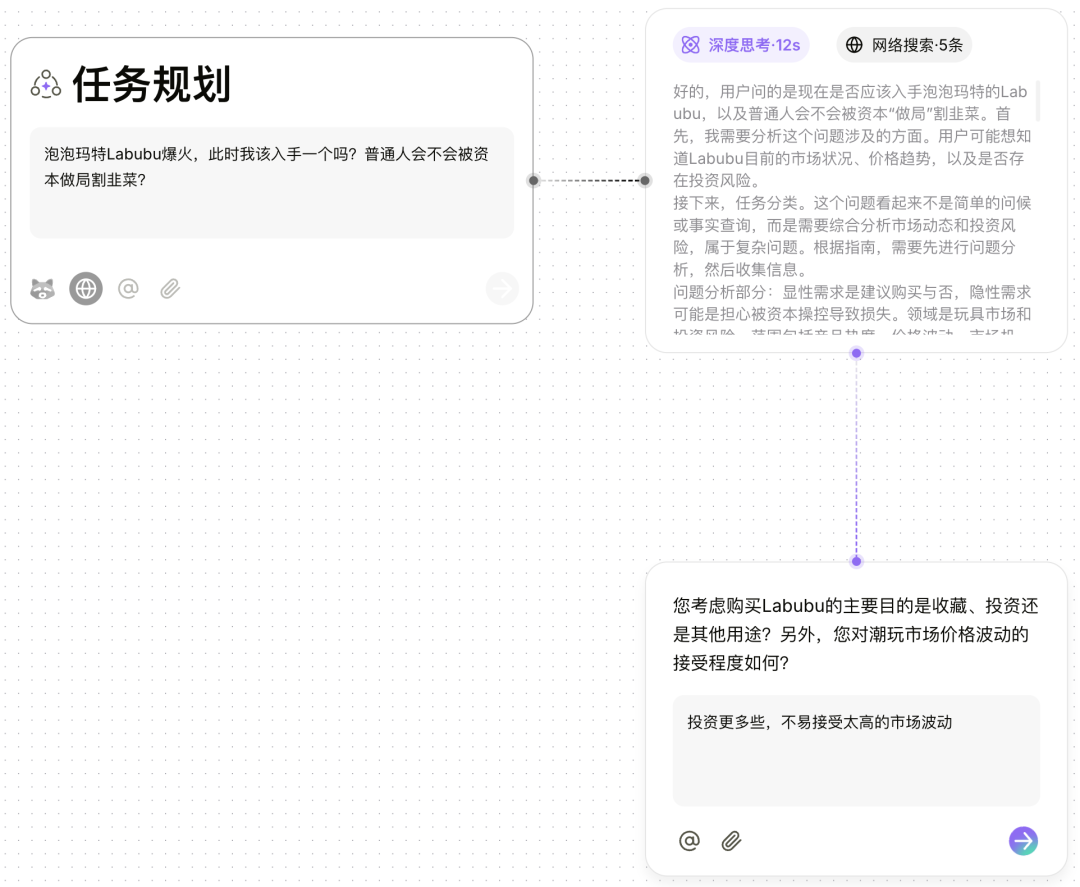
Task: Click the Labubu question input in task planning card
Action: [271, 182]
